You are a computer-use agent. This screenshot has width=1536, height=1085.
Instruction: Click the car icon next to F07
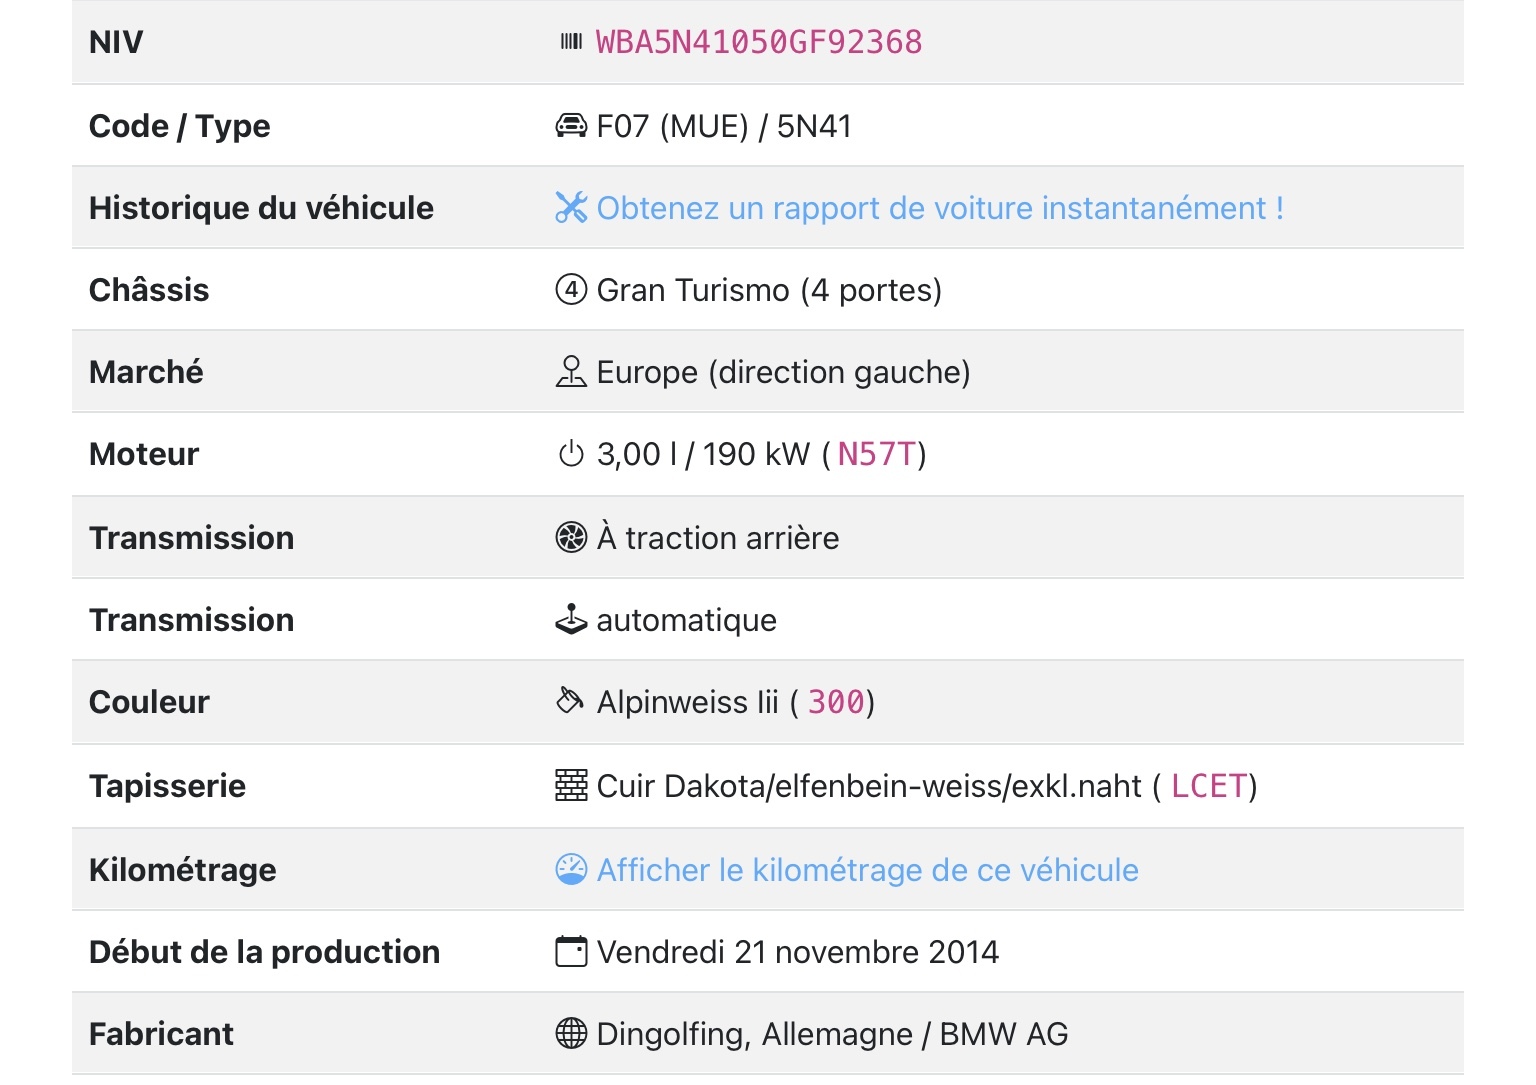pyautogui.click(x=571, y=126)
